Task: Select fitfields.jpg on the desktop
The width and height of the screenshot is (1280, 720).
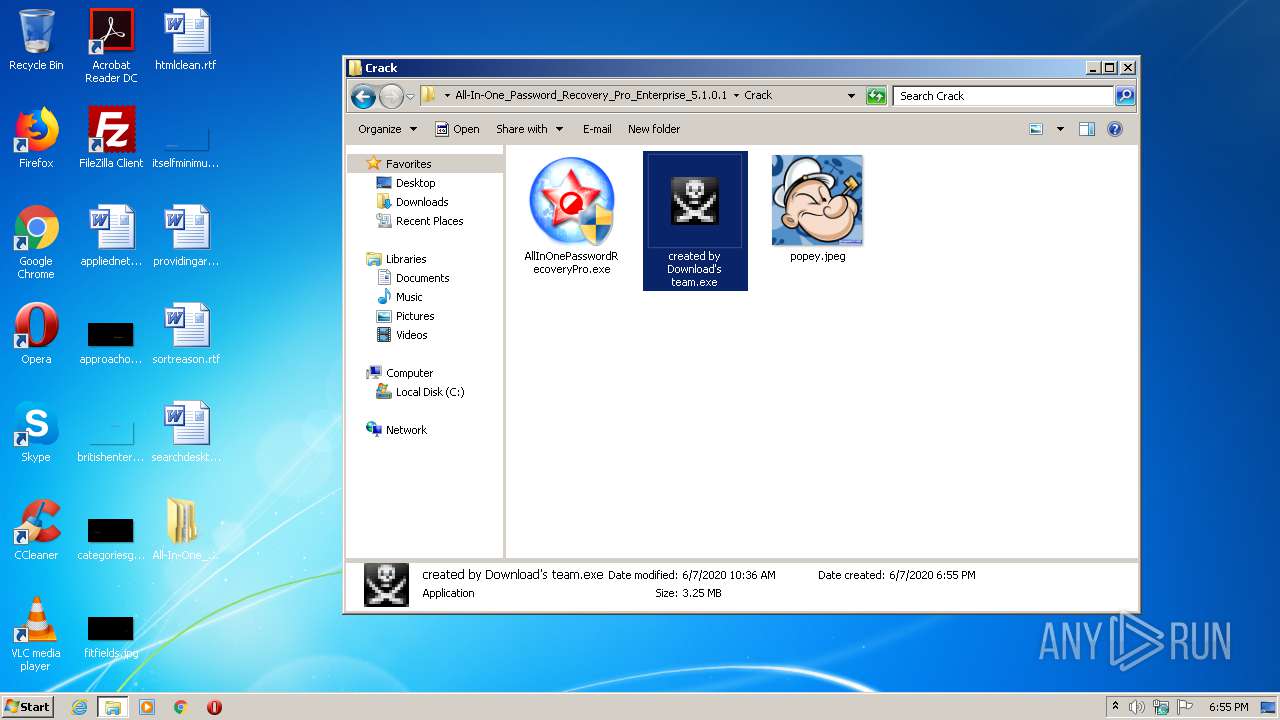Action: click(111, 636)
